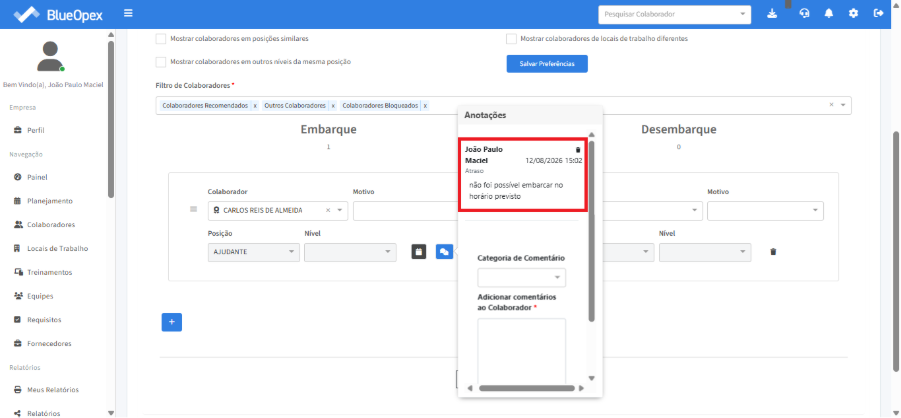Enable Mostrar colaboradores em outros níveis da mesma posição
901x418 pixels.
[x=161, y=62]
